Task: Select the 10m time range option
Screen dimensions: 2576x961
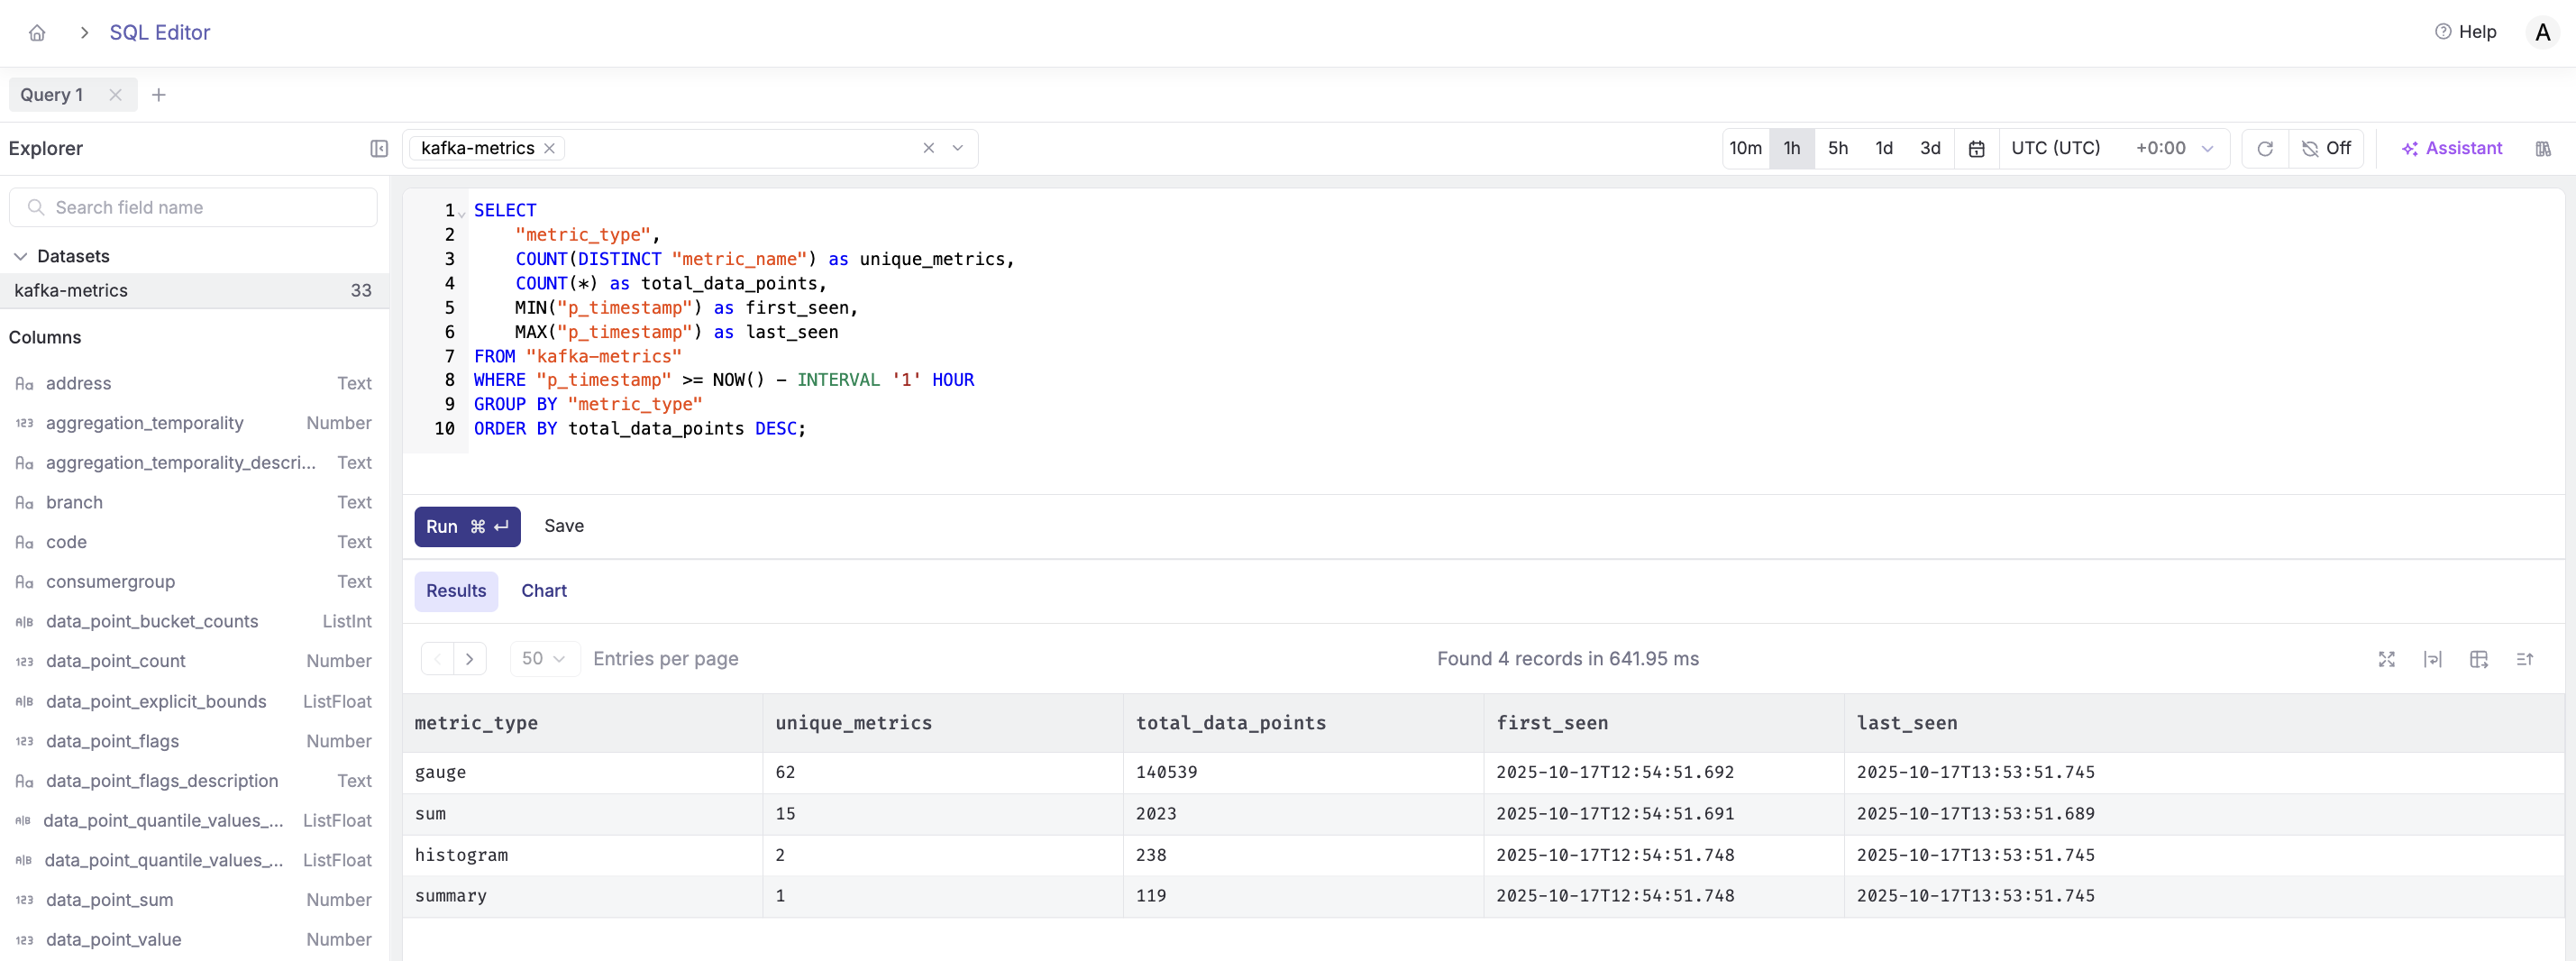Action: coord(1745,149)
